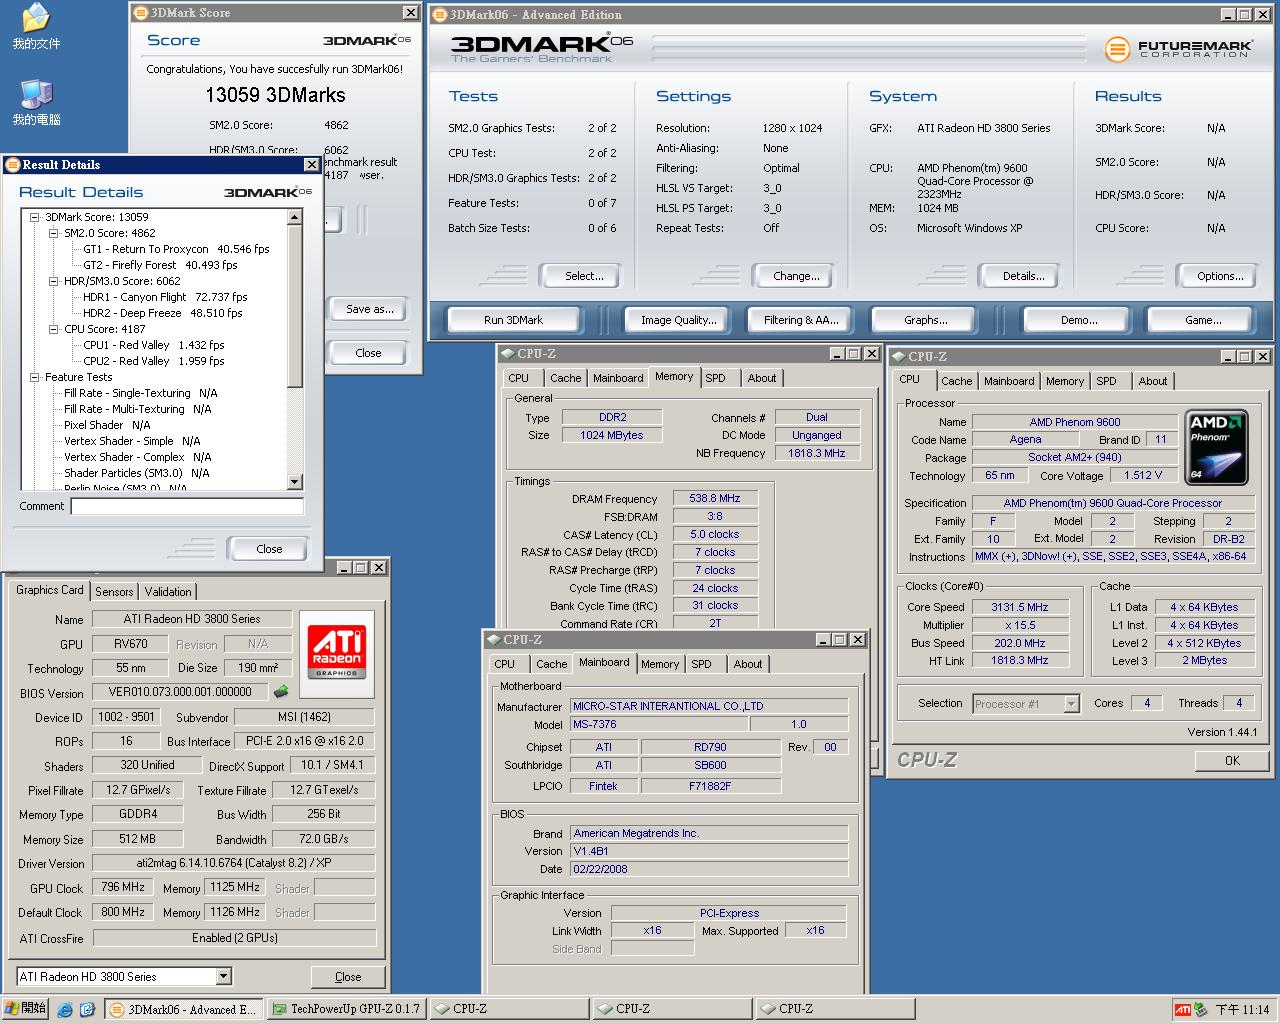The height and width of the screenshot is (1024, 1280).
Task: Click Close in the Result Details dialog
Action: pyautogui.click(x=269, y=549)
